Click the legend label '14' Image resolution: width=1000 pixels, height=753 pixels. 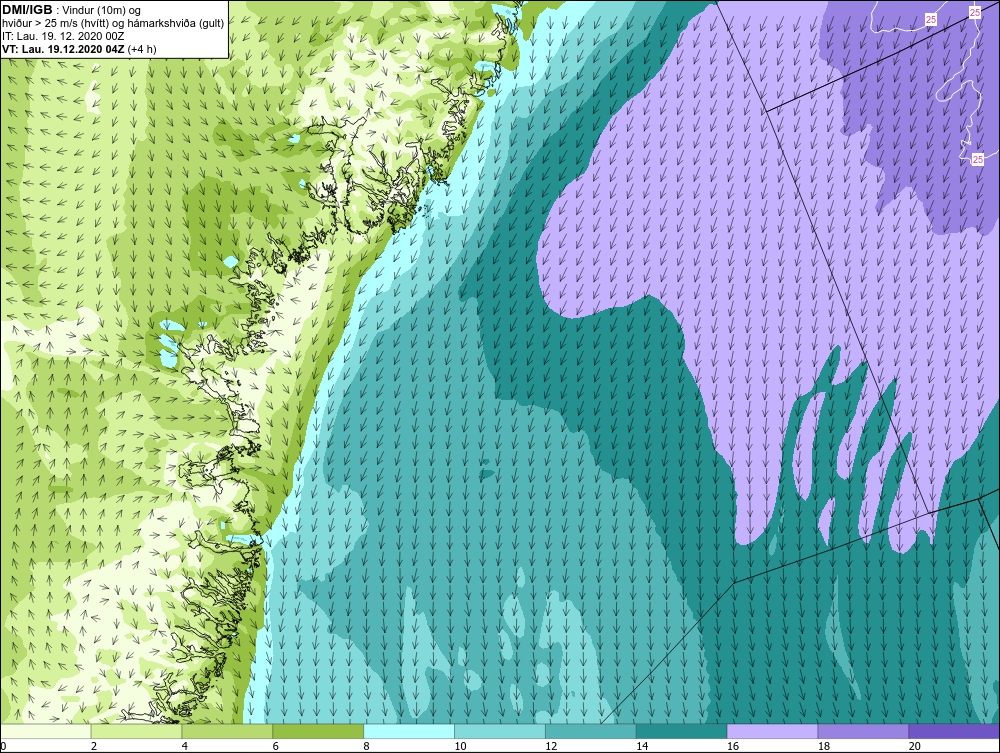tap(642, 746)
